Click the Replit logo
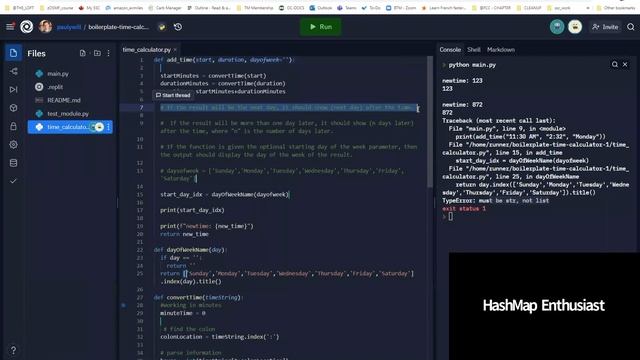The height and width of the screenshot is (360, 640). pos(27,27)
